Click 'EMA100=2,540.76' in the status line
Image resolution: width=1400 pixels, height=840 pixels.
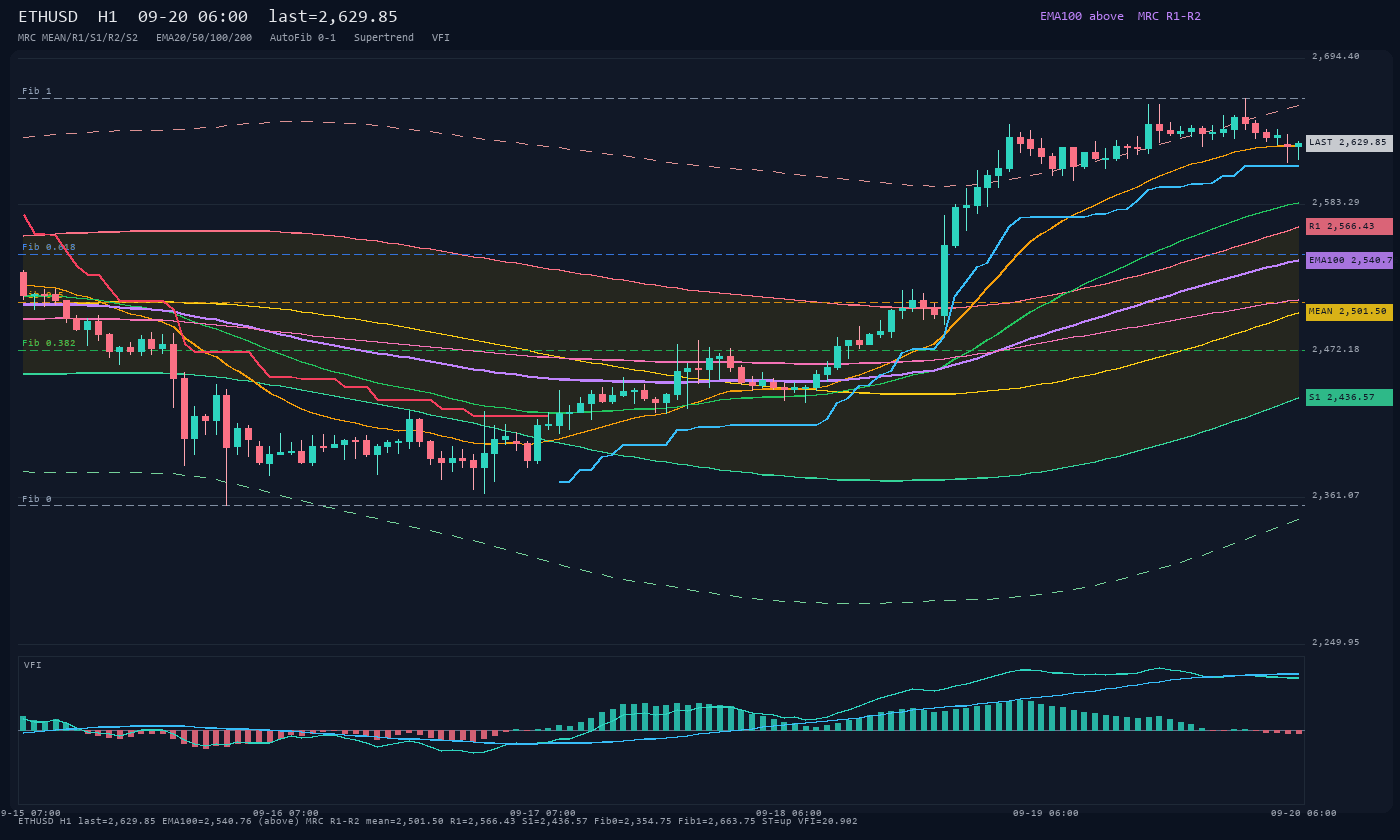pyautogui.click(x=207, y=821)
